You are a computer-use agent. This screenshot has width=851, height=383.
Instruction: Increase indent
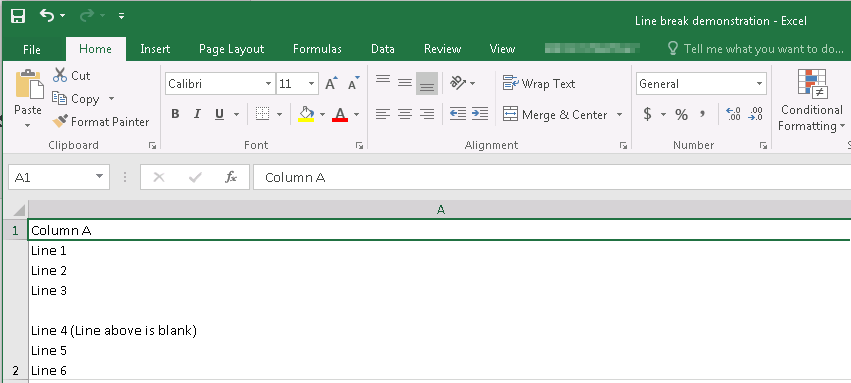click(480, 114)
